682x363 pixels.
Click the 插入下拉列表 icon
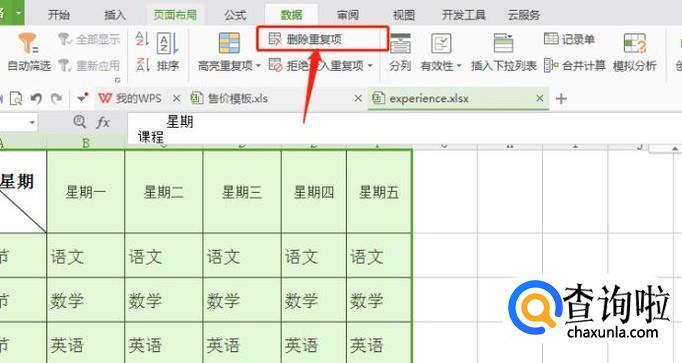click(x=503, y=44)
